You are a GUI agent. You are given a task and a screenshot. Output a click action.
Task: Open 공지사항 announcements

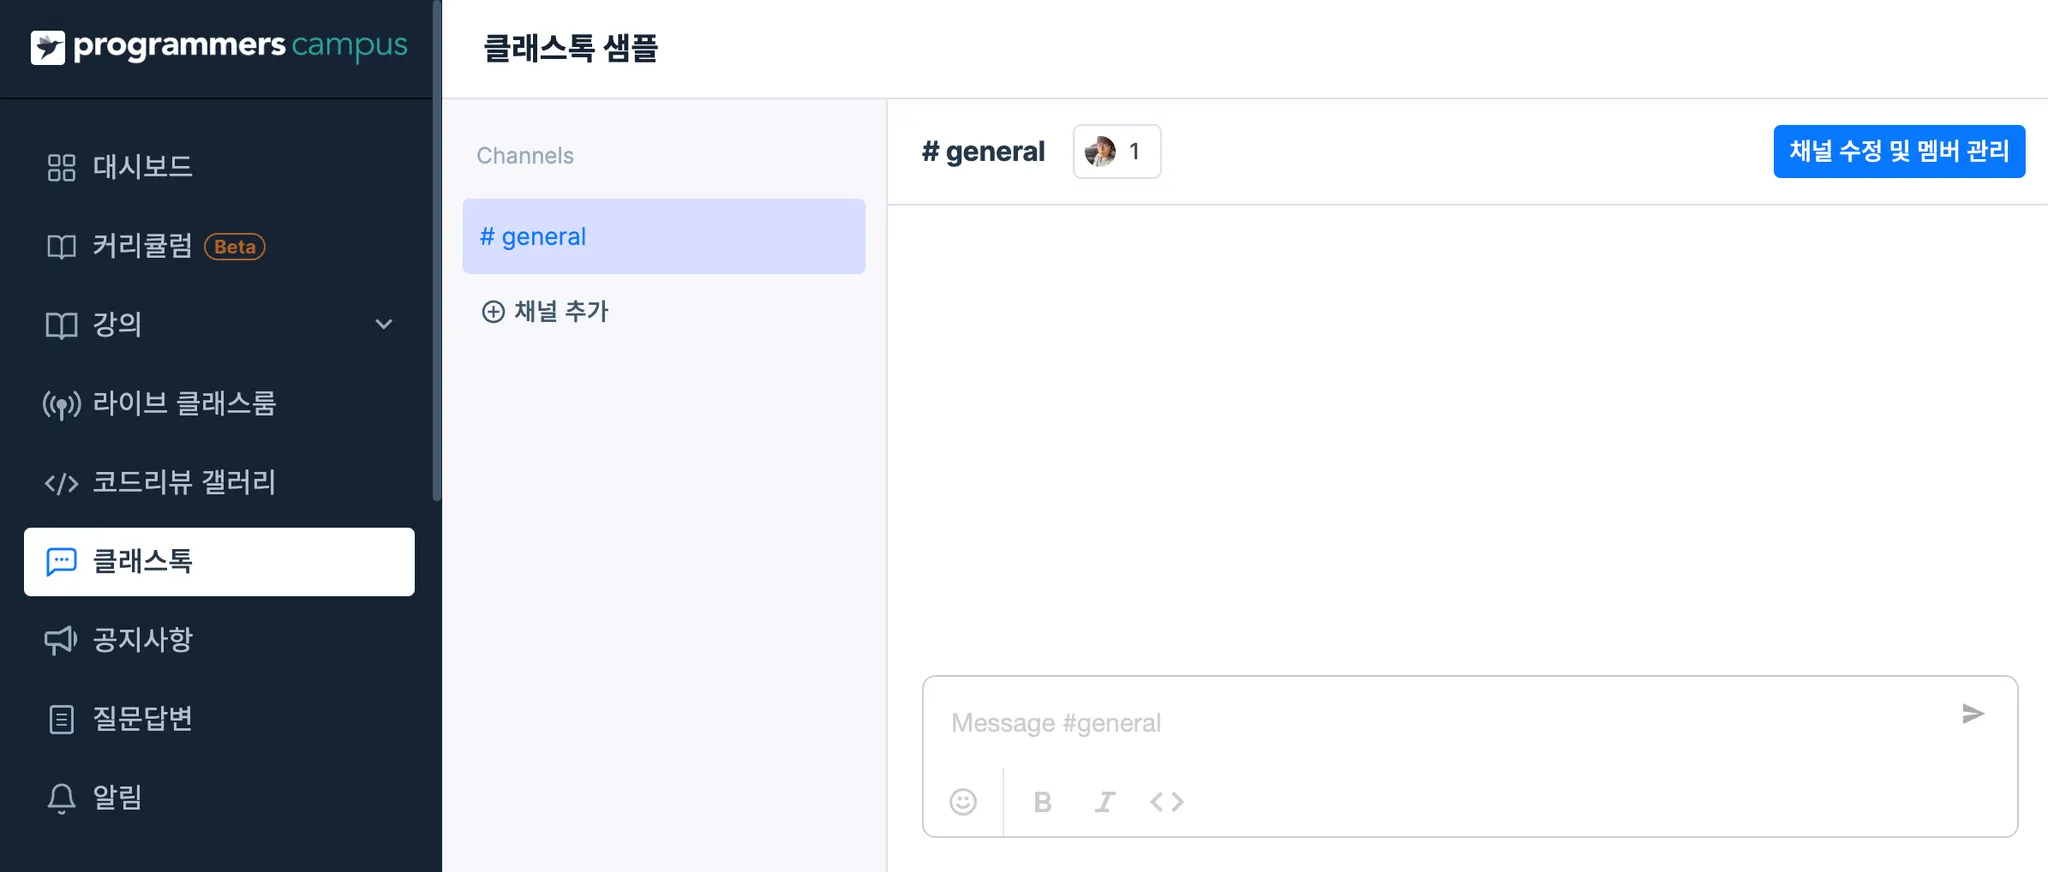pos(142,640)
